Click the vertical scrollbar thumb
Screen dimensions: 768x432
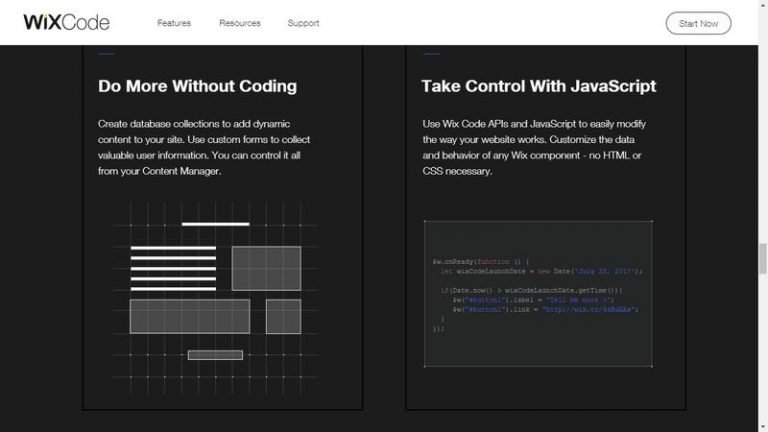click(763, 259)
